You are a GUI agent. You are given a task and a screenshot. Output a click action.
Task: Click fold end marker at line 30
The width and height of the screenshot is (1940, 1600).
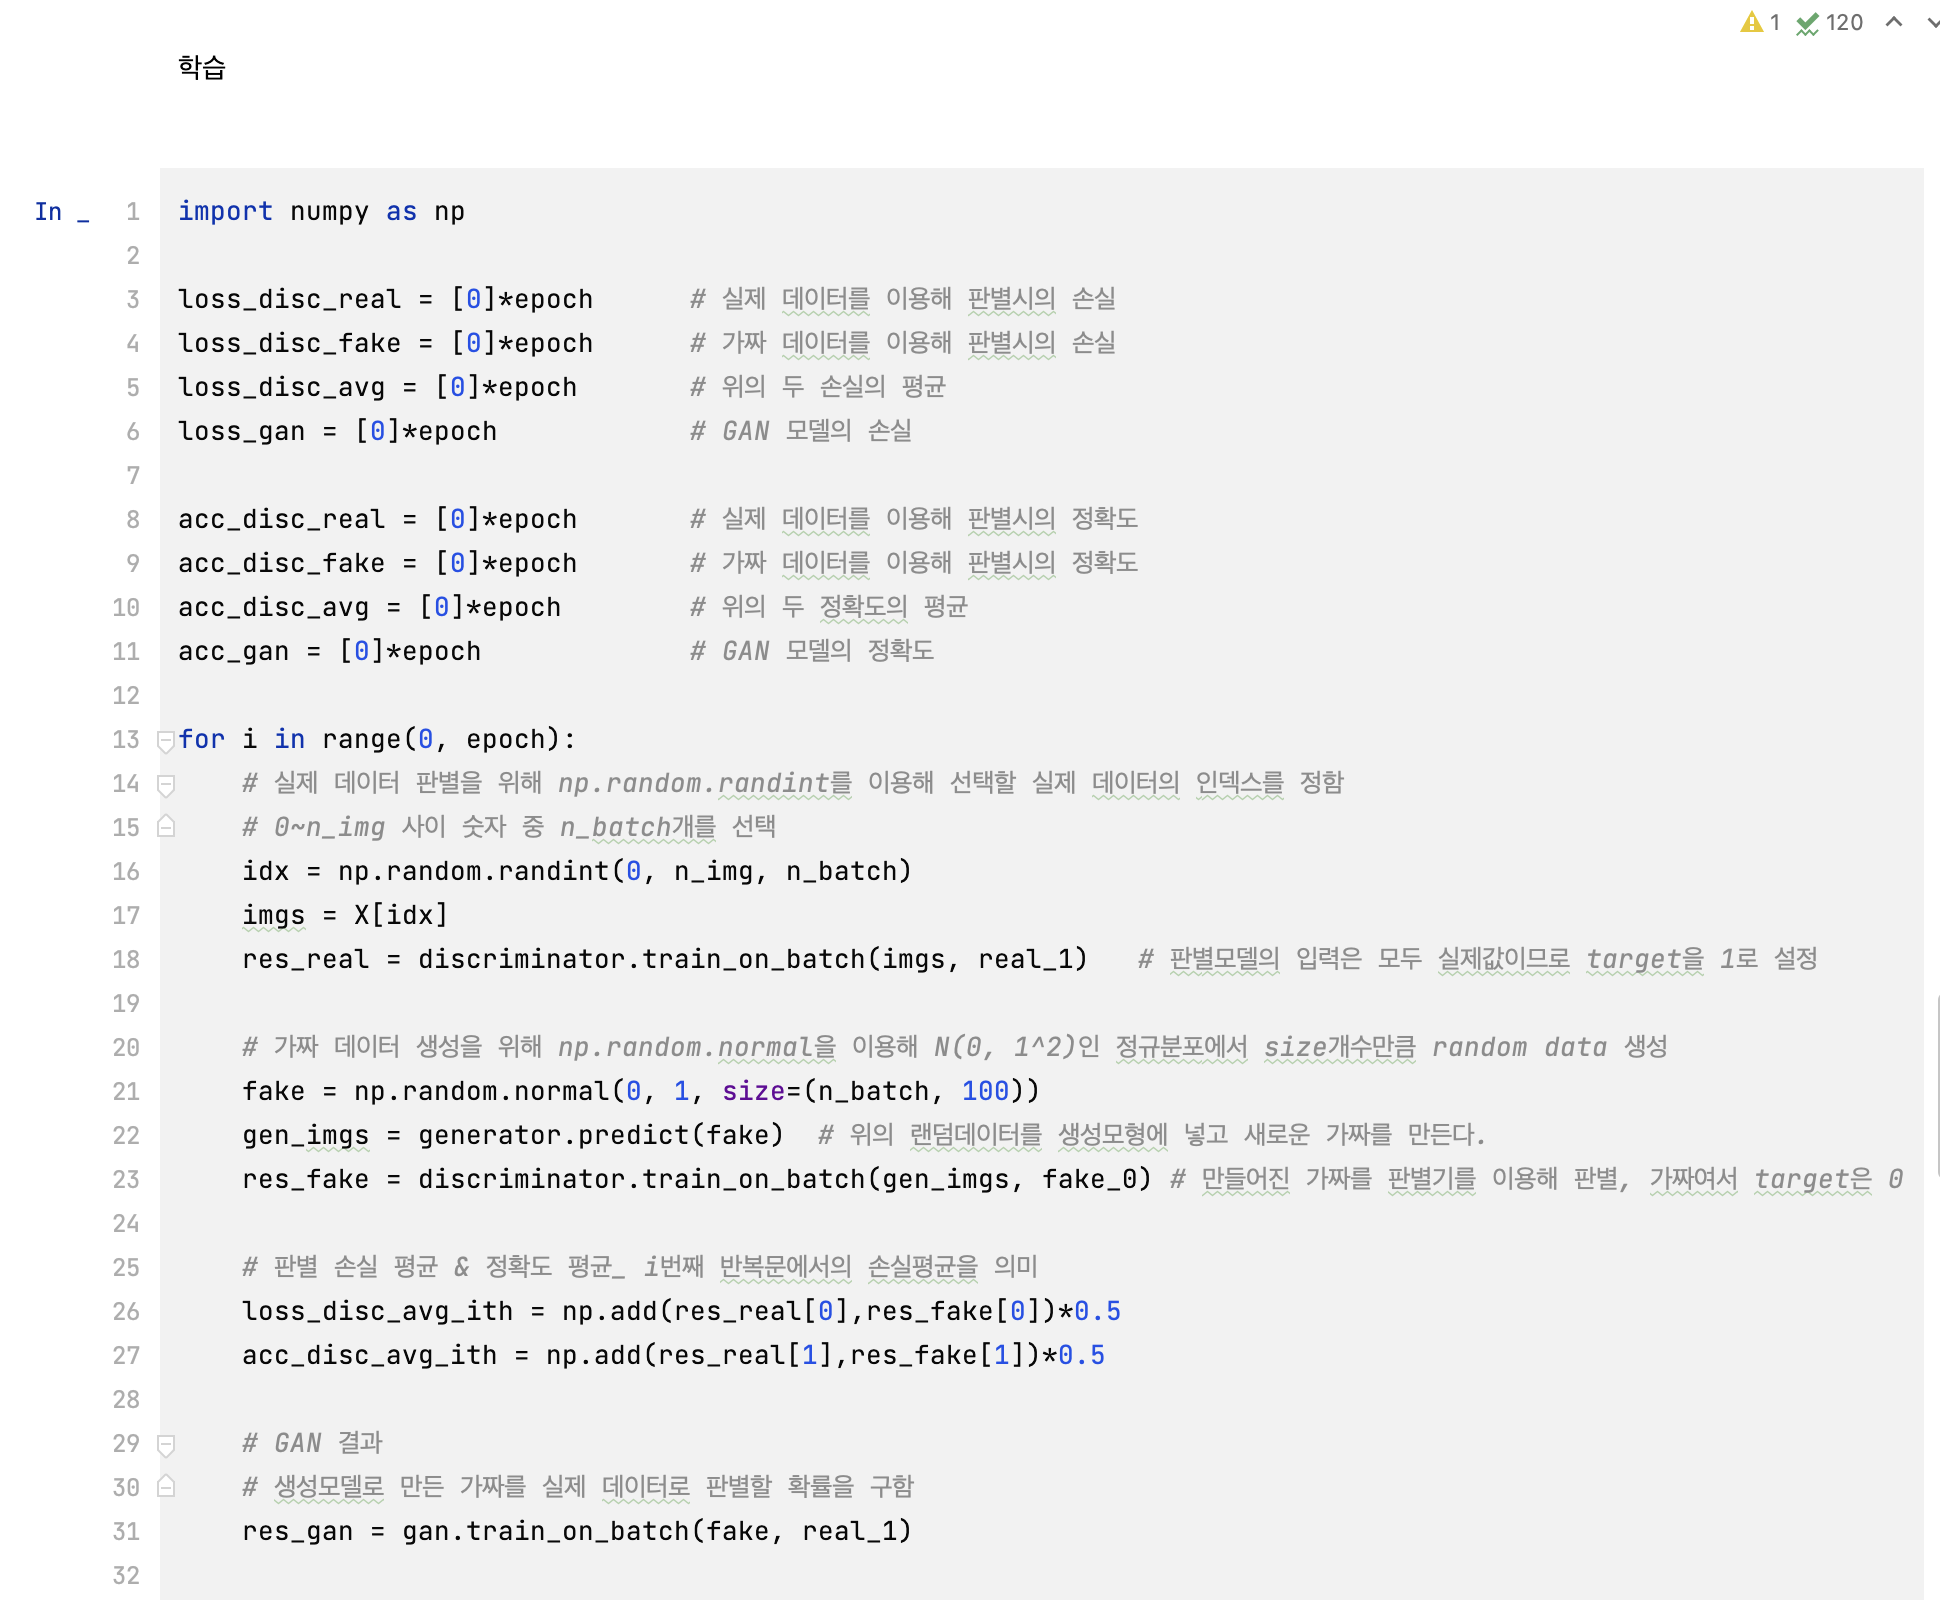pos(166,1487)
